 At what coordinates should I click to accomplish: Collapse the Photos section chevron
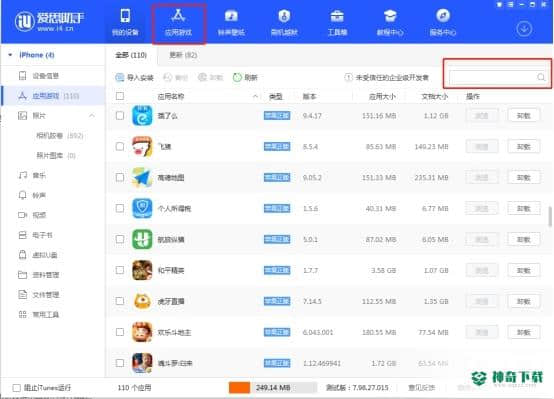92,116
